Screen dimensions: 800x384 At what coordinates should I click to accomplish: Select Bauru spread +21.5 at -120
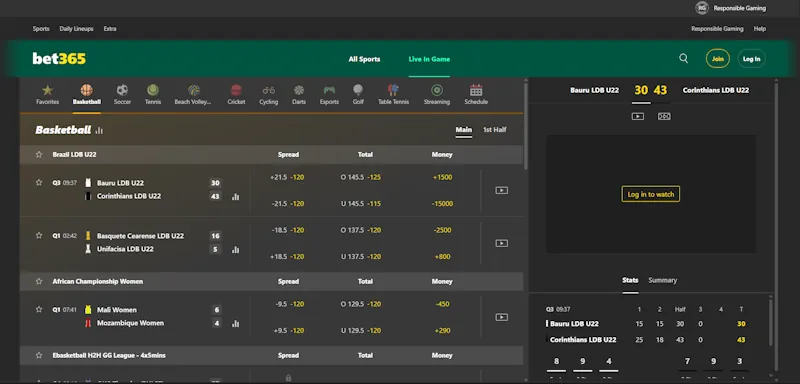pos(287,177)
